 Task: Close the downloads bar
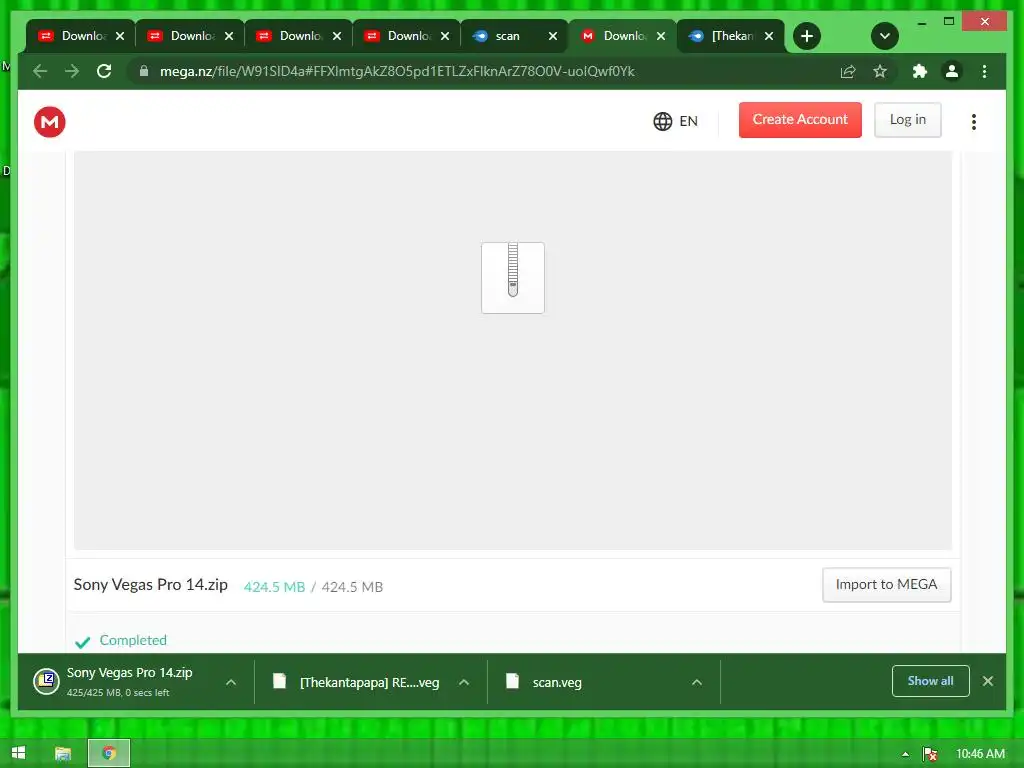(x=987, y=681)
